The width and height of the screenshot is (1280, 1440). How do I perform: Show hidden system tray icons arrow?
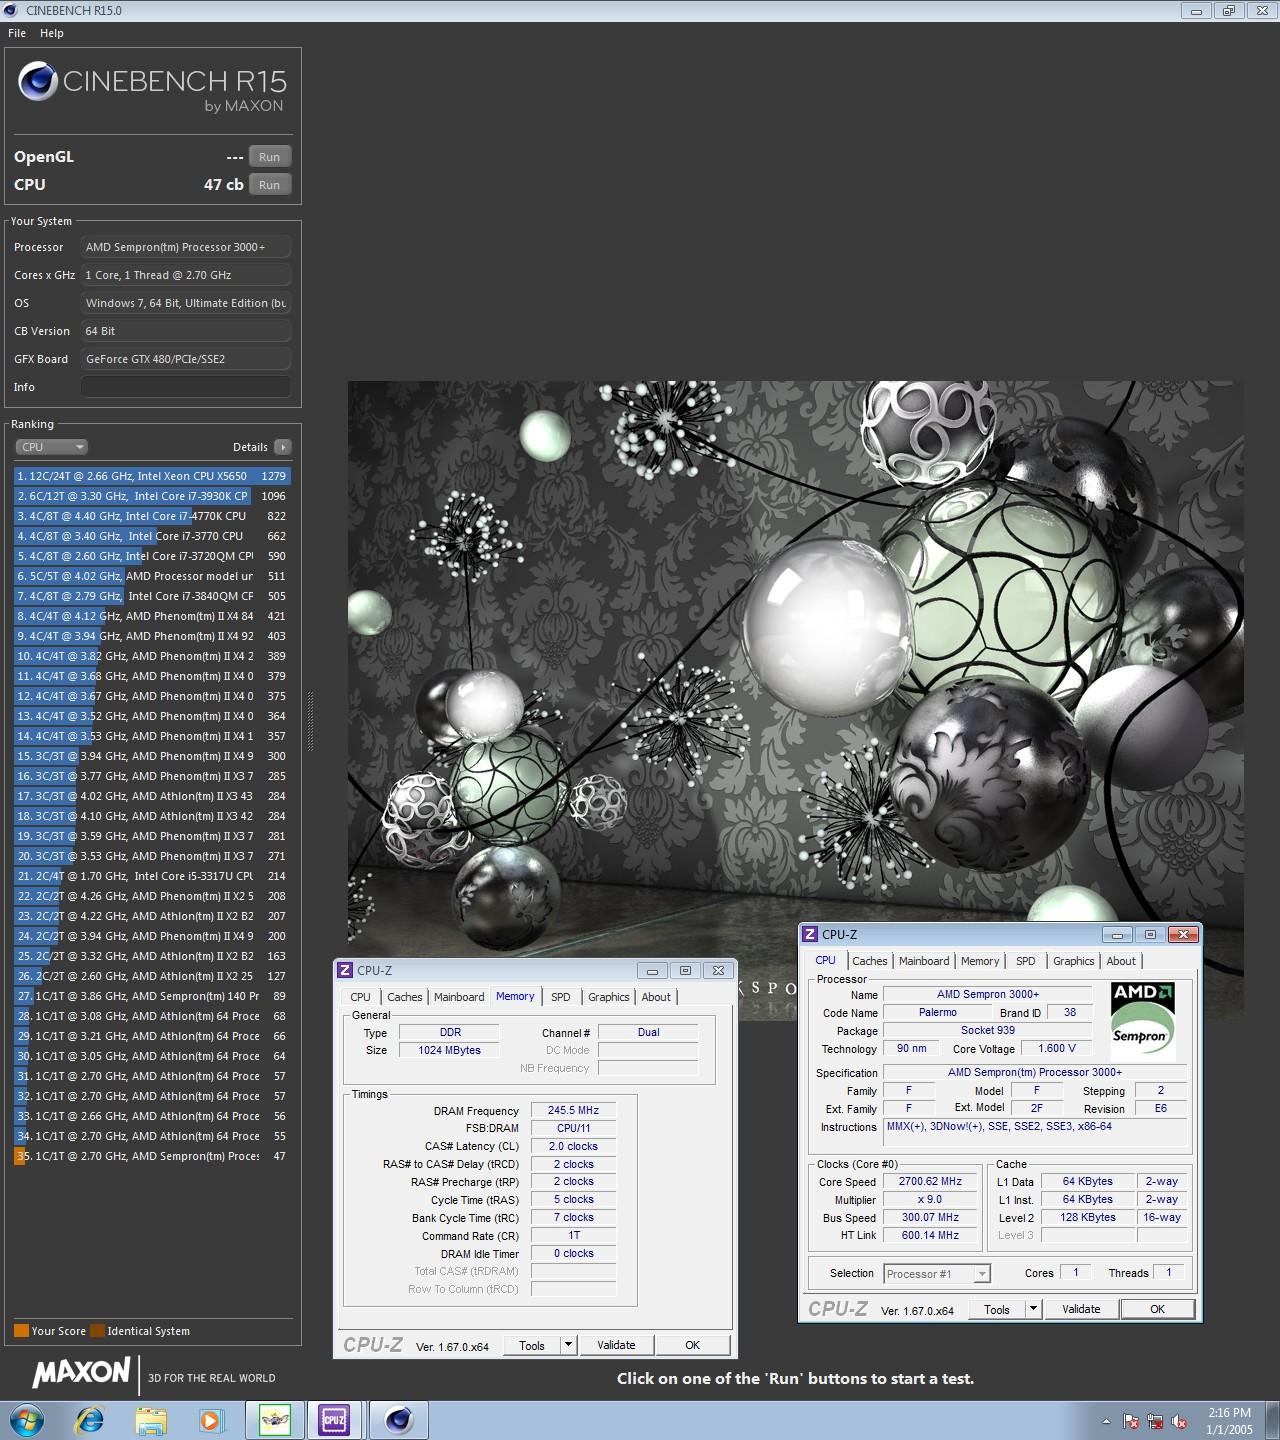point(1106,1421)
